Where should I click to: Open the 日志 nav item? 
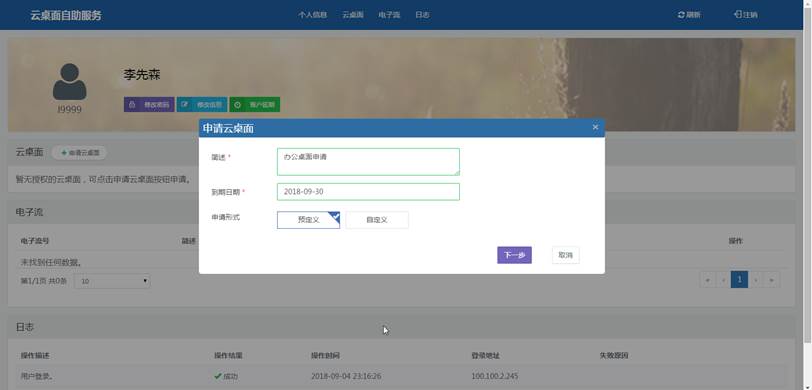[422, 15]
